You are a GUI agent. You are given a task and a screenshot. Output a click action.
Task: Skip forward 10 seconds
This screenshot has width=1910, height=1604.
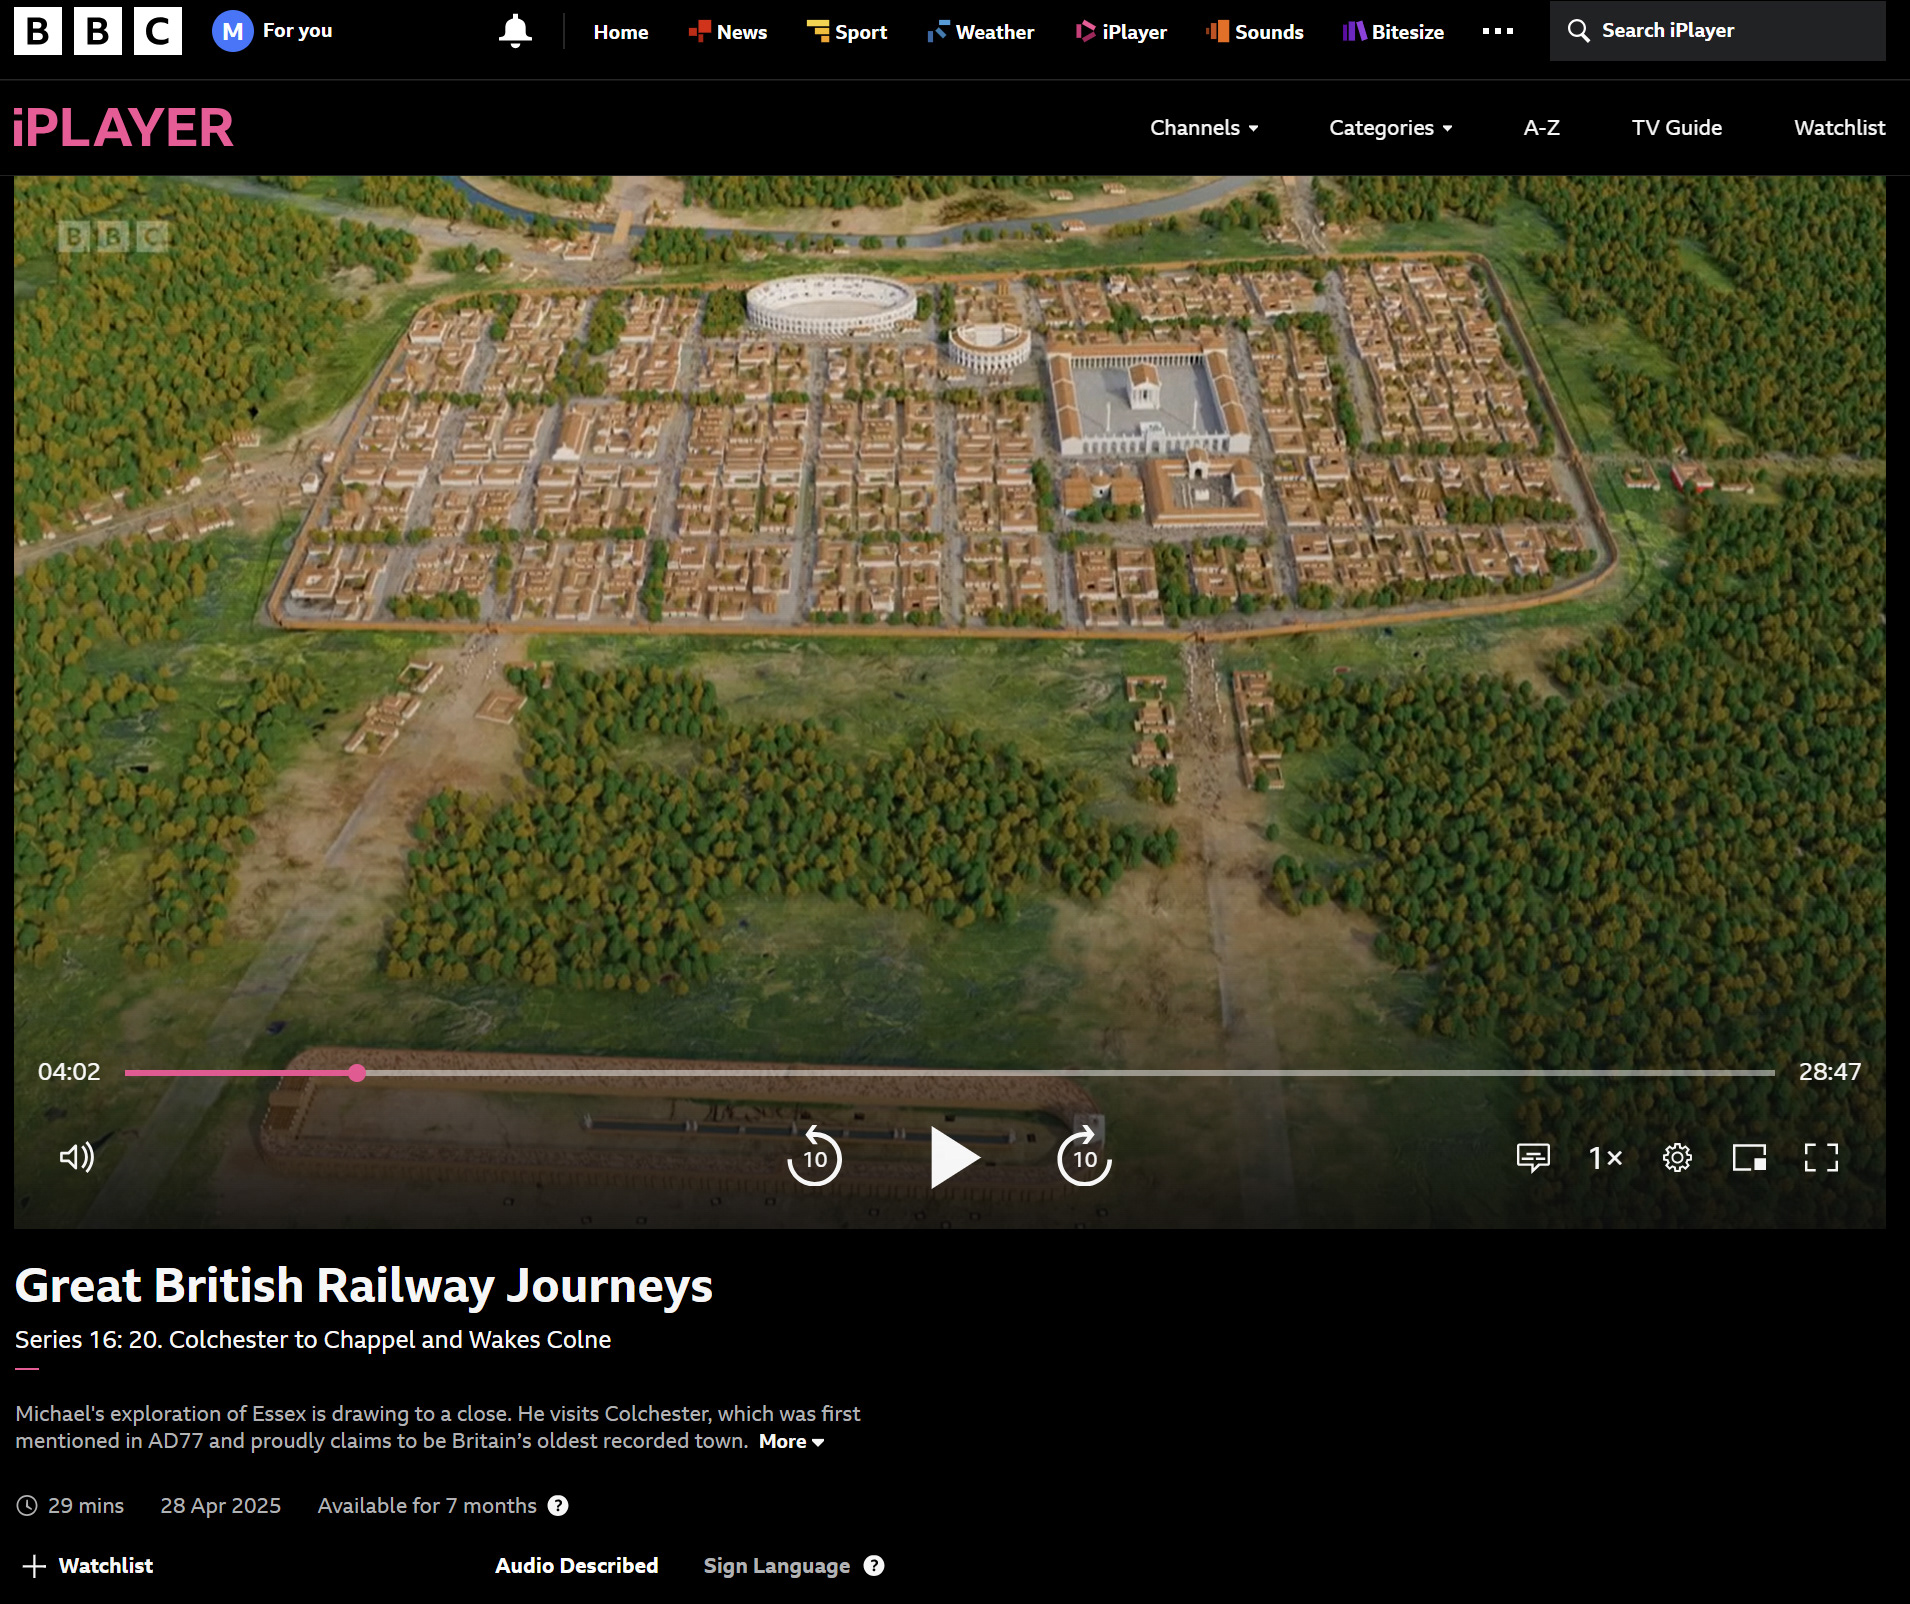point(1085,1157)
